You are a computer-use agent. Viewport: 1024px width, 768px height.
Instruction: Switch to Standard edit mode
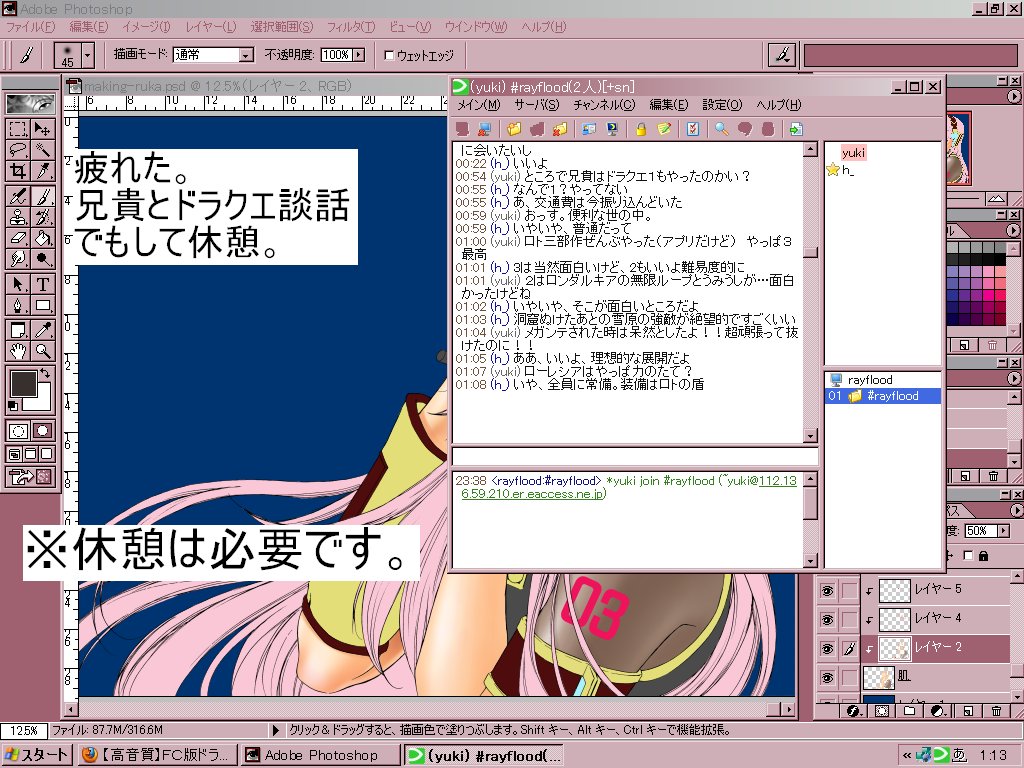[x=18, y=431]
